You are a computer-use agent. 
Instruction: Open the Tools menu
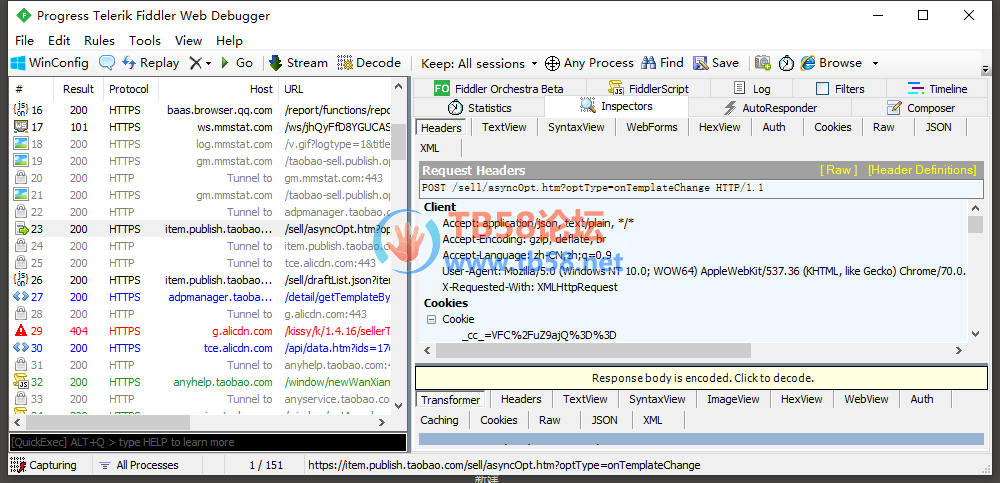click(145, 41)
